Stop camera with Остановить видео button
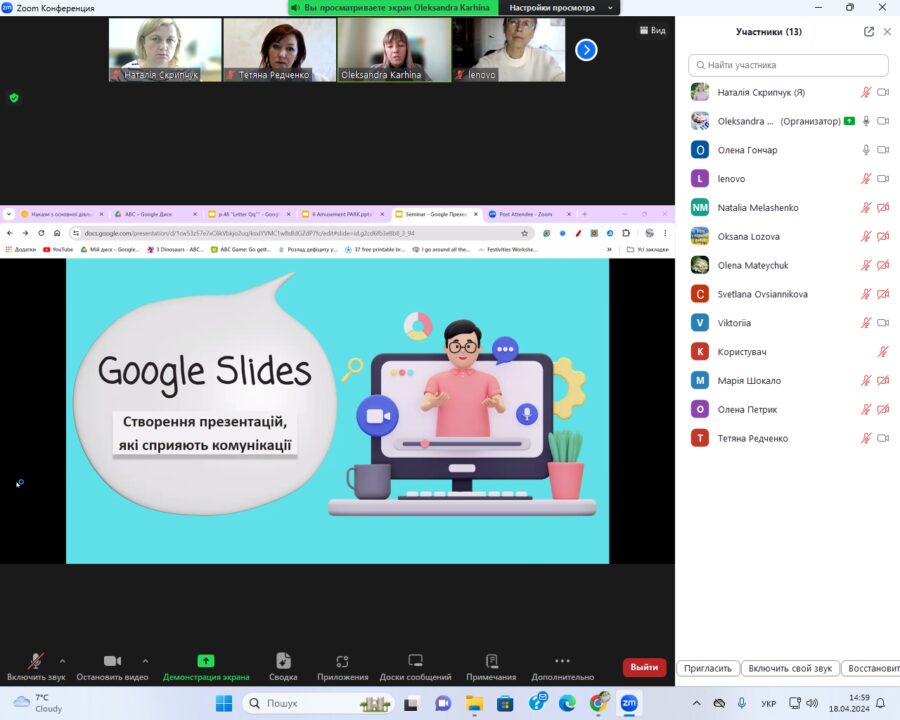 112,667
